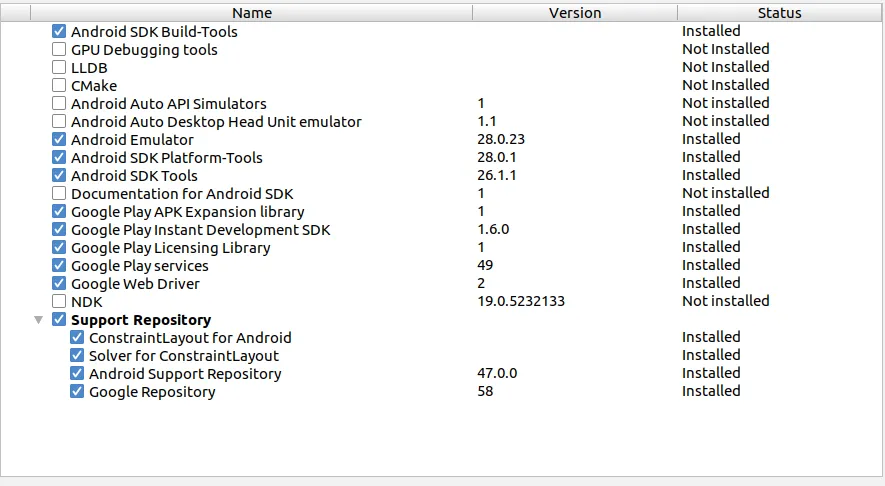The image size is (885, 486).
Task: Check Android Auto Desktop Head Unit emulator
Action: (59, 122)
